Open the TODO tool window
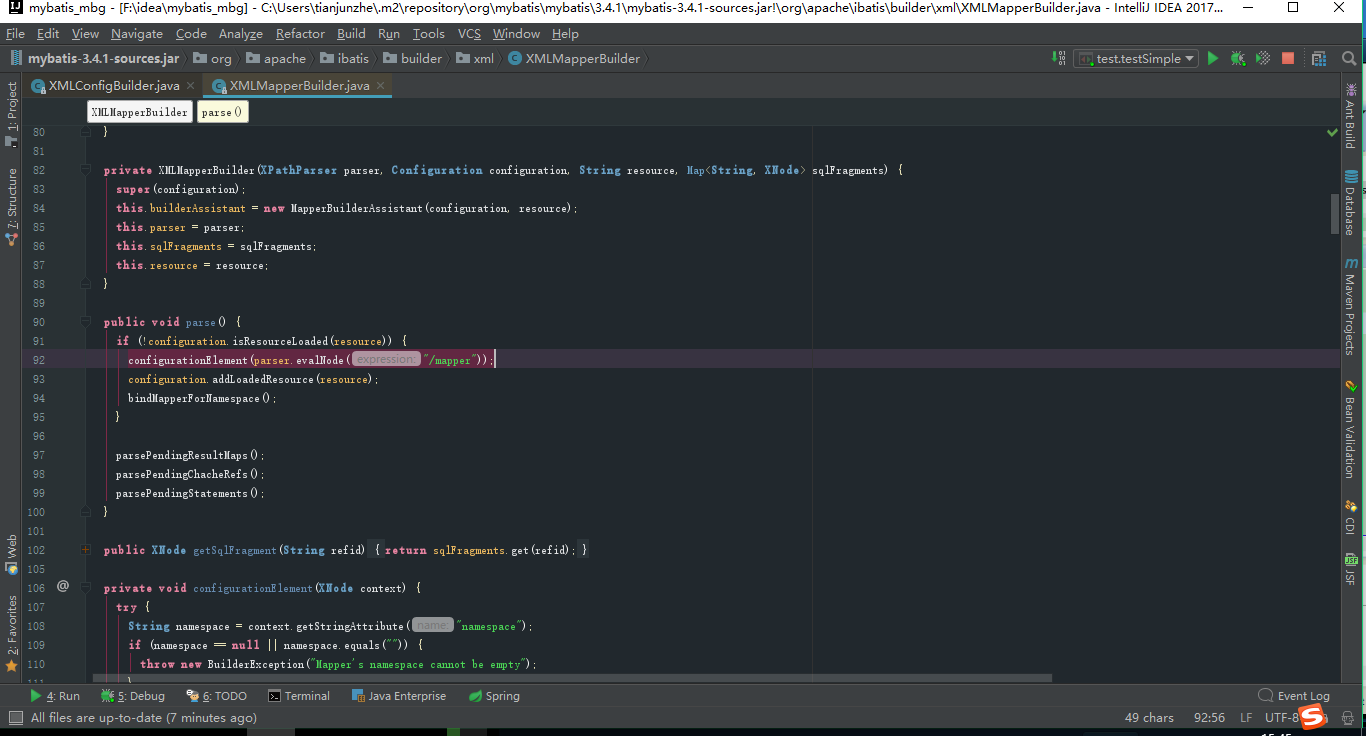 pyautogui.click(x=216, y=695)
